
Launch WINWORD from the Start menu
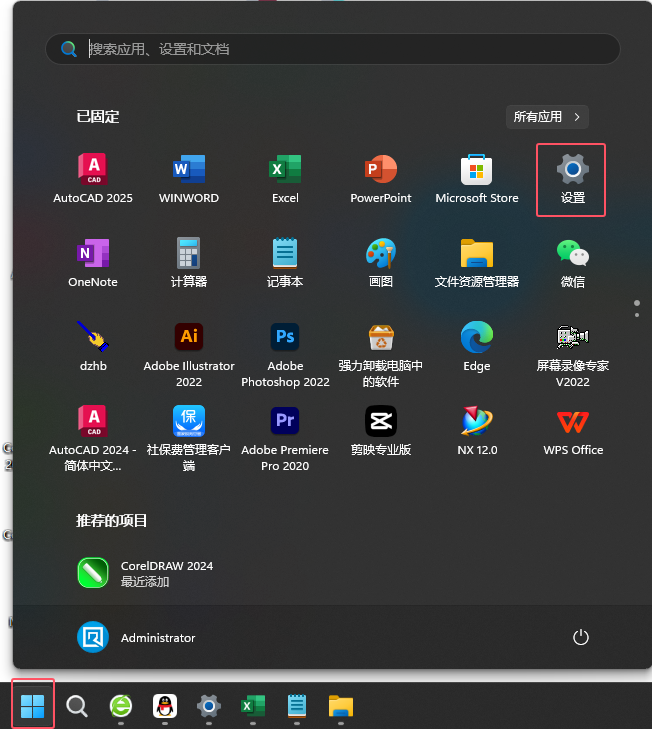click(x=189, y=179)
